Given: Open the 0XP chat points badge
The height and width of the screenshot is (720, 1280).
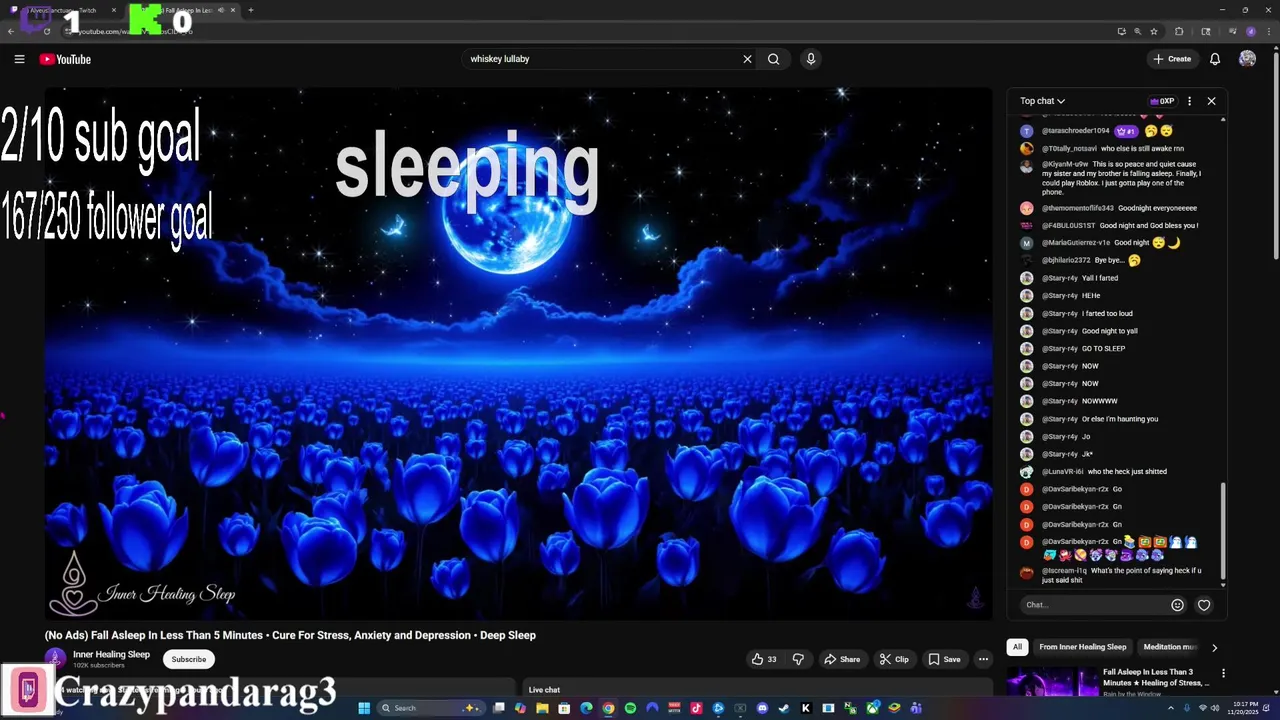Looking at the screenshot, I should (x=1162, y=101).
